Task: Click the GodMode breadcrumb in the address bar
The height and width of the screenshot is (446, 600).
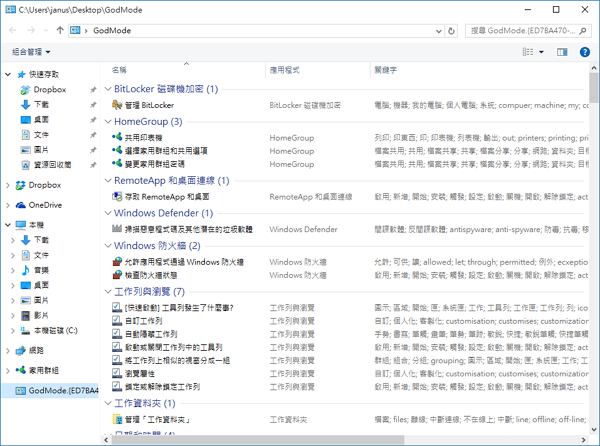Action: click(112, 31)
